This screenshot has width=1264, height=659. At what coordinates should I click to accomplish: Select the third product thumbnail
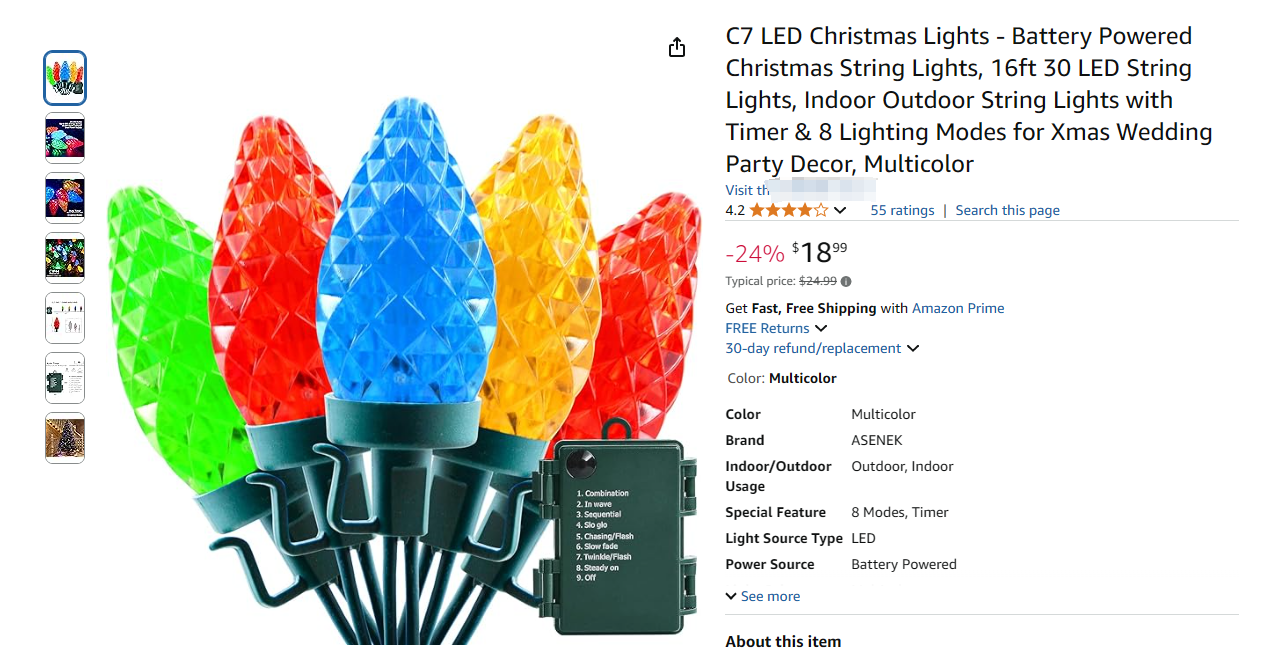tap(65, 198)
